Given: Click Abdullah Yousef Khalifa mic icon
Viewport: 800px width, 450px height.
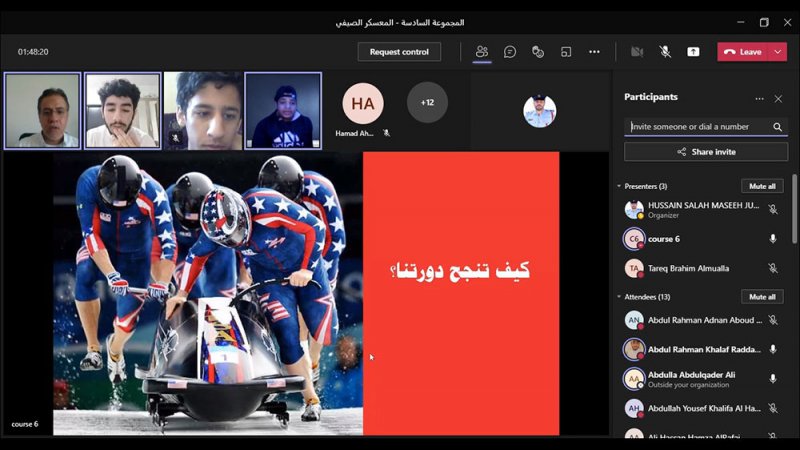Looking at the screenshot, I should coord(773,408).
